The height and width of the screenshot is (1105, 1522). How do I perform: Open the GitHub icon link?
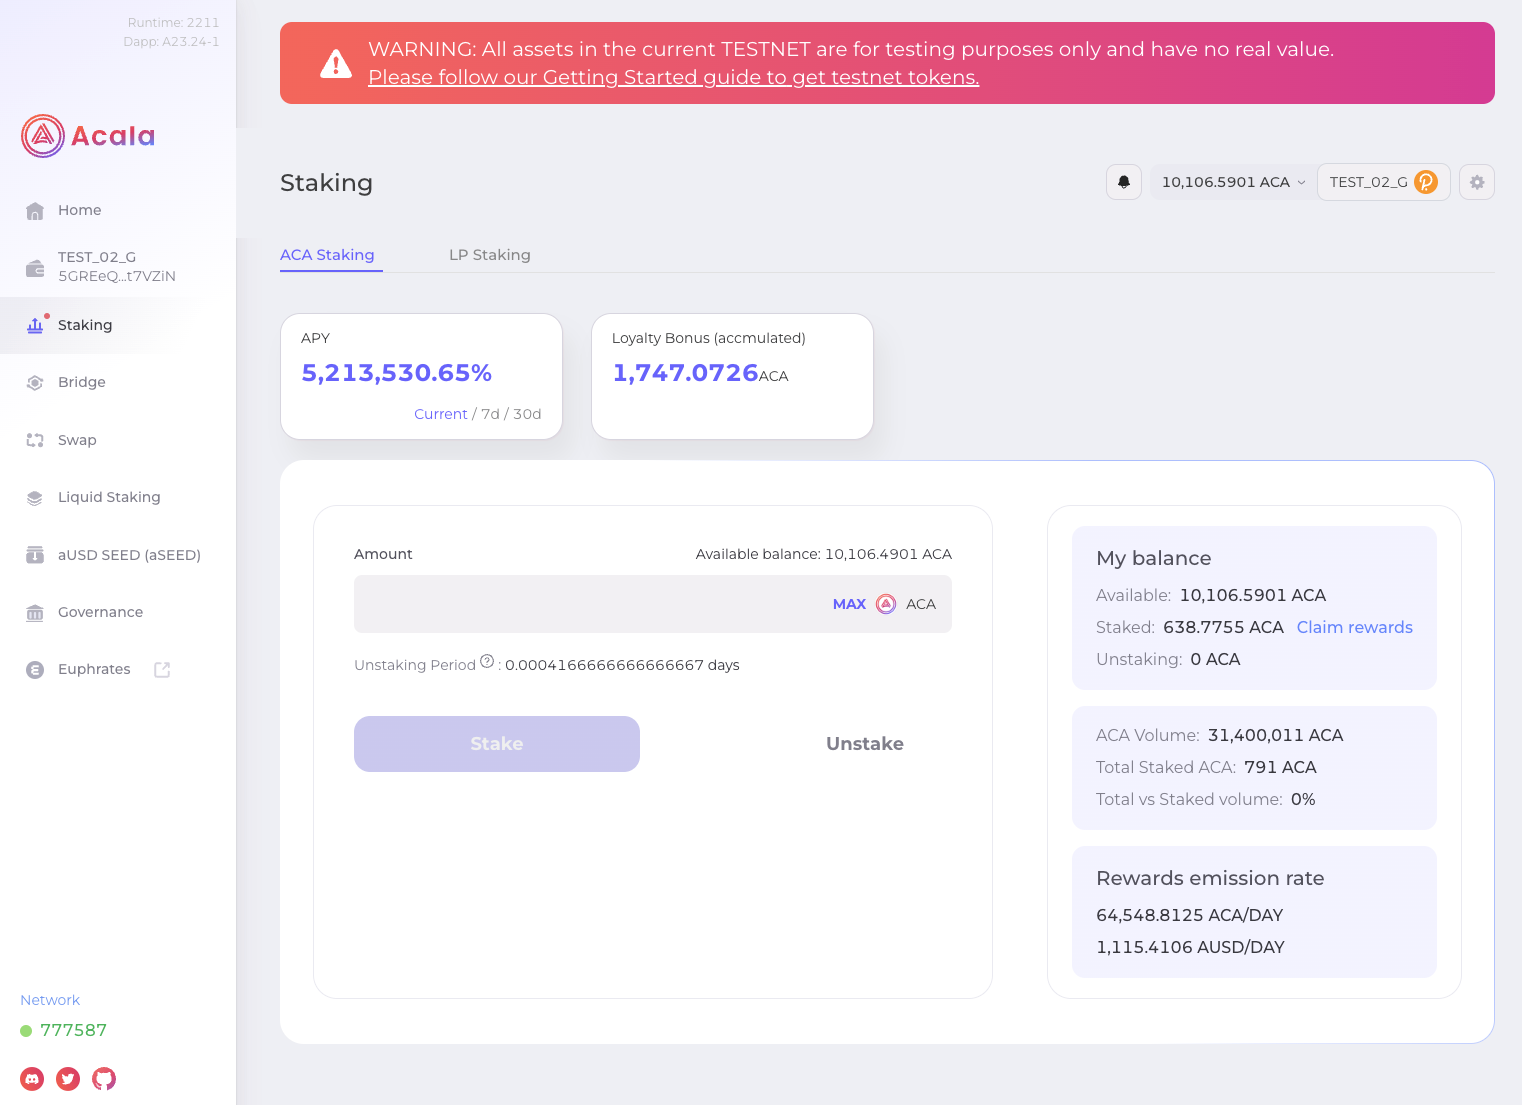pyautogui.click(x=104, y=1079)
